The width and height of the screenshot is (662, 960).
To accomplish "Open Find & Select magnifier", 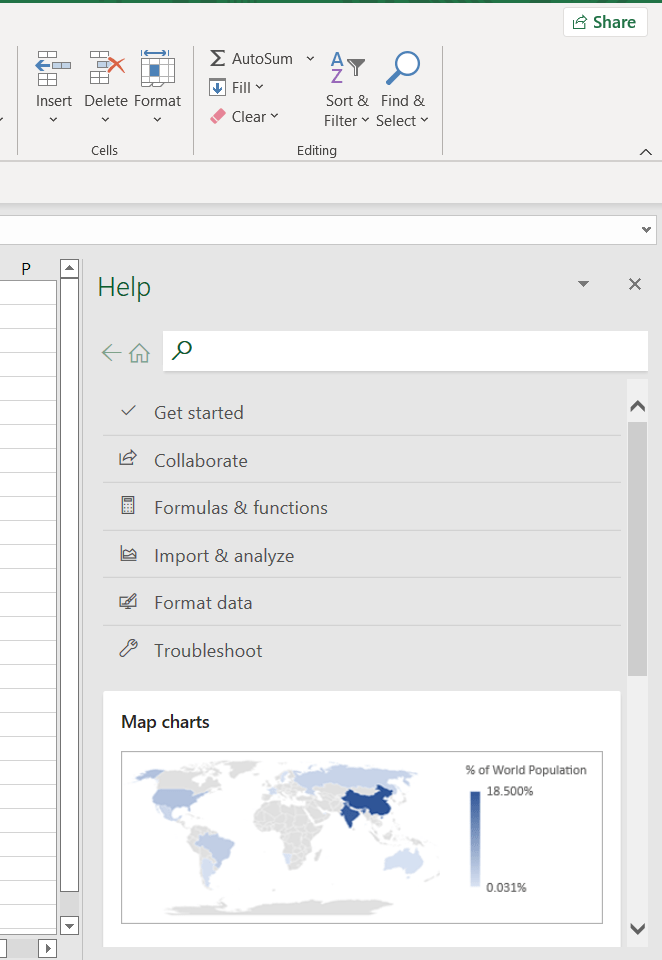I will pos(403,70).
